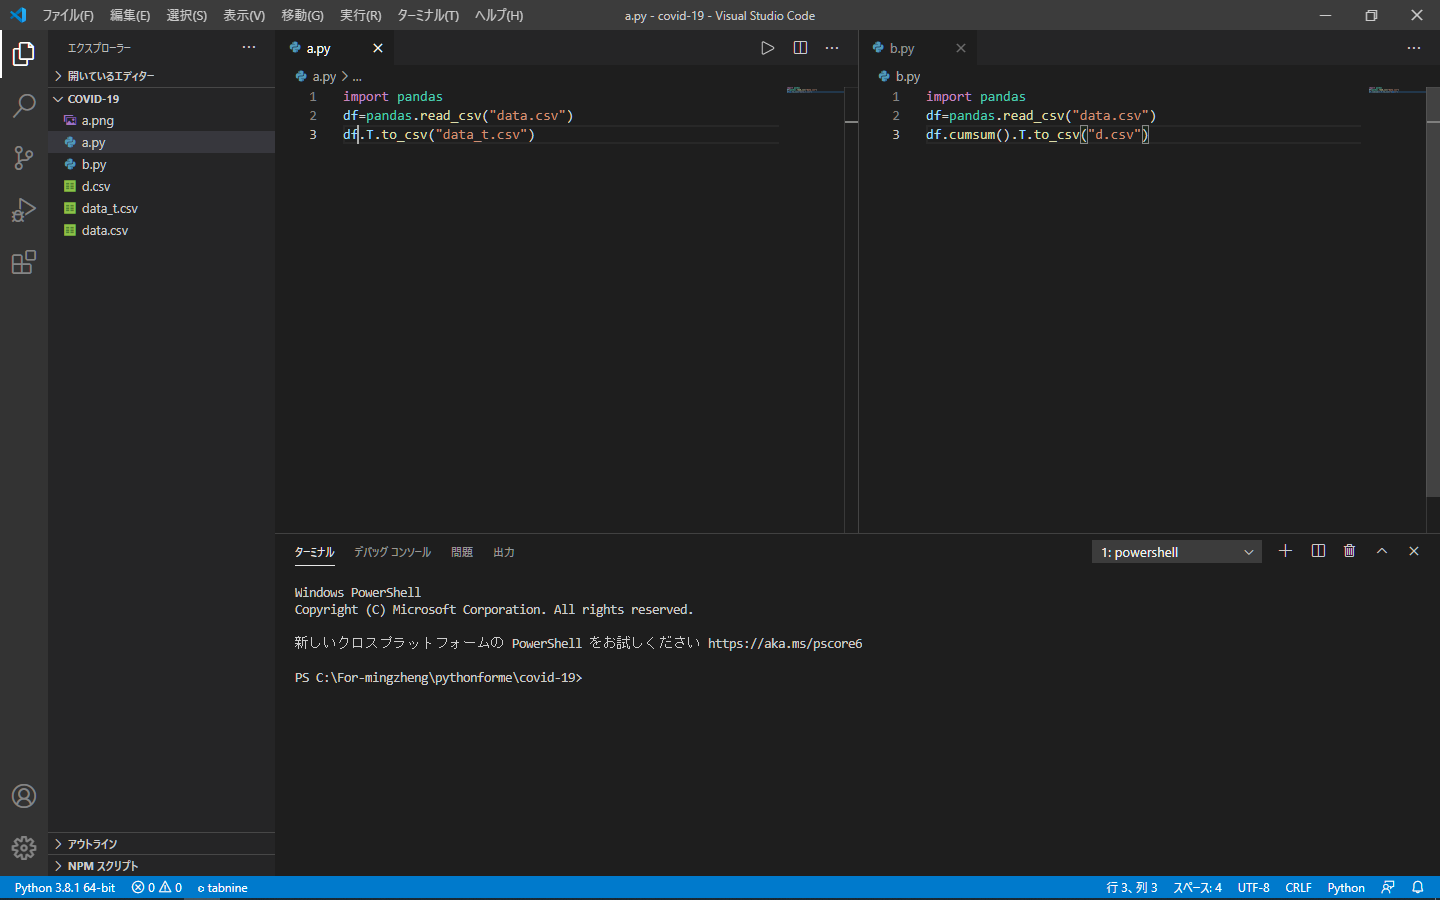This screenshot has height=900, width=1440.
Task: Create a new terminal with plus icon
Action: point(1285,551)
